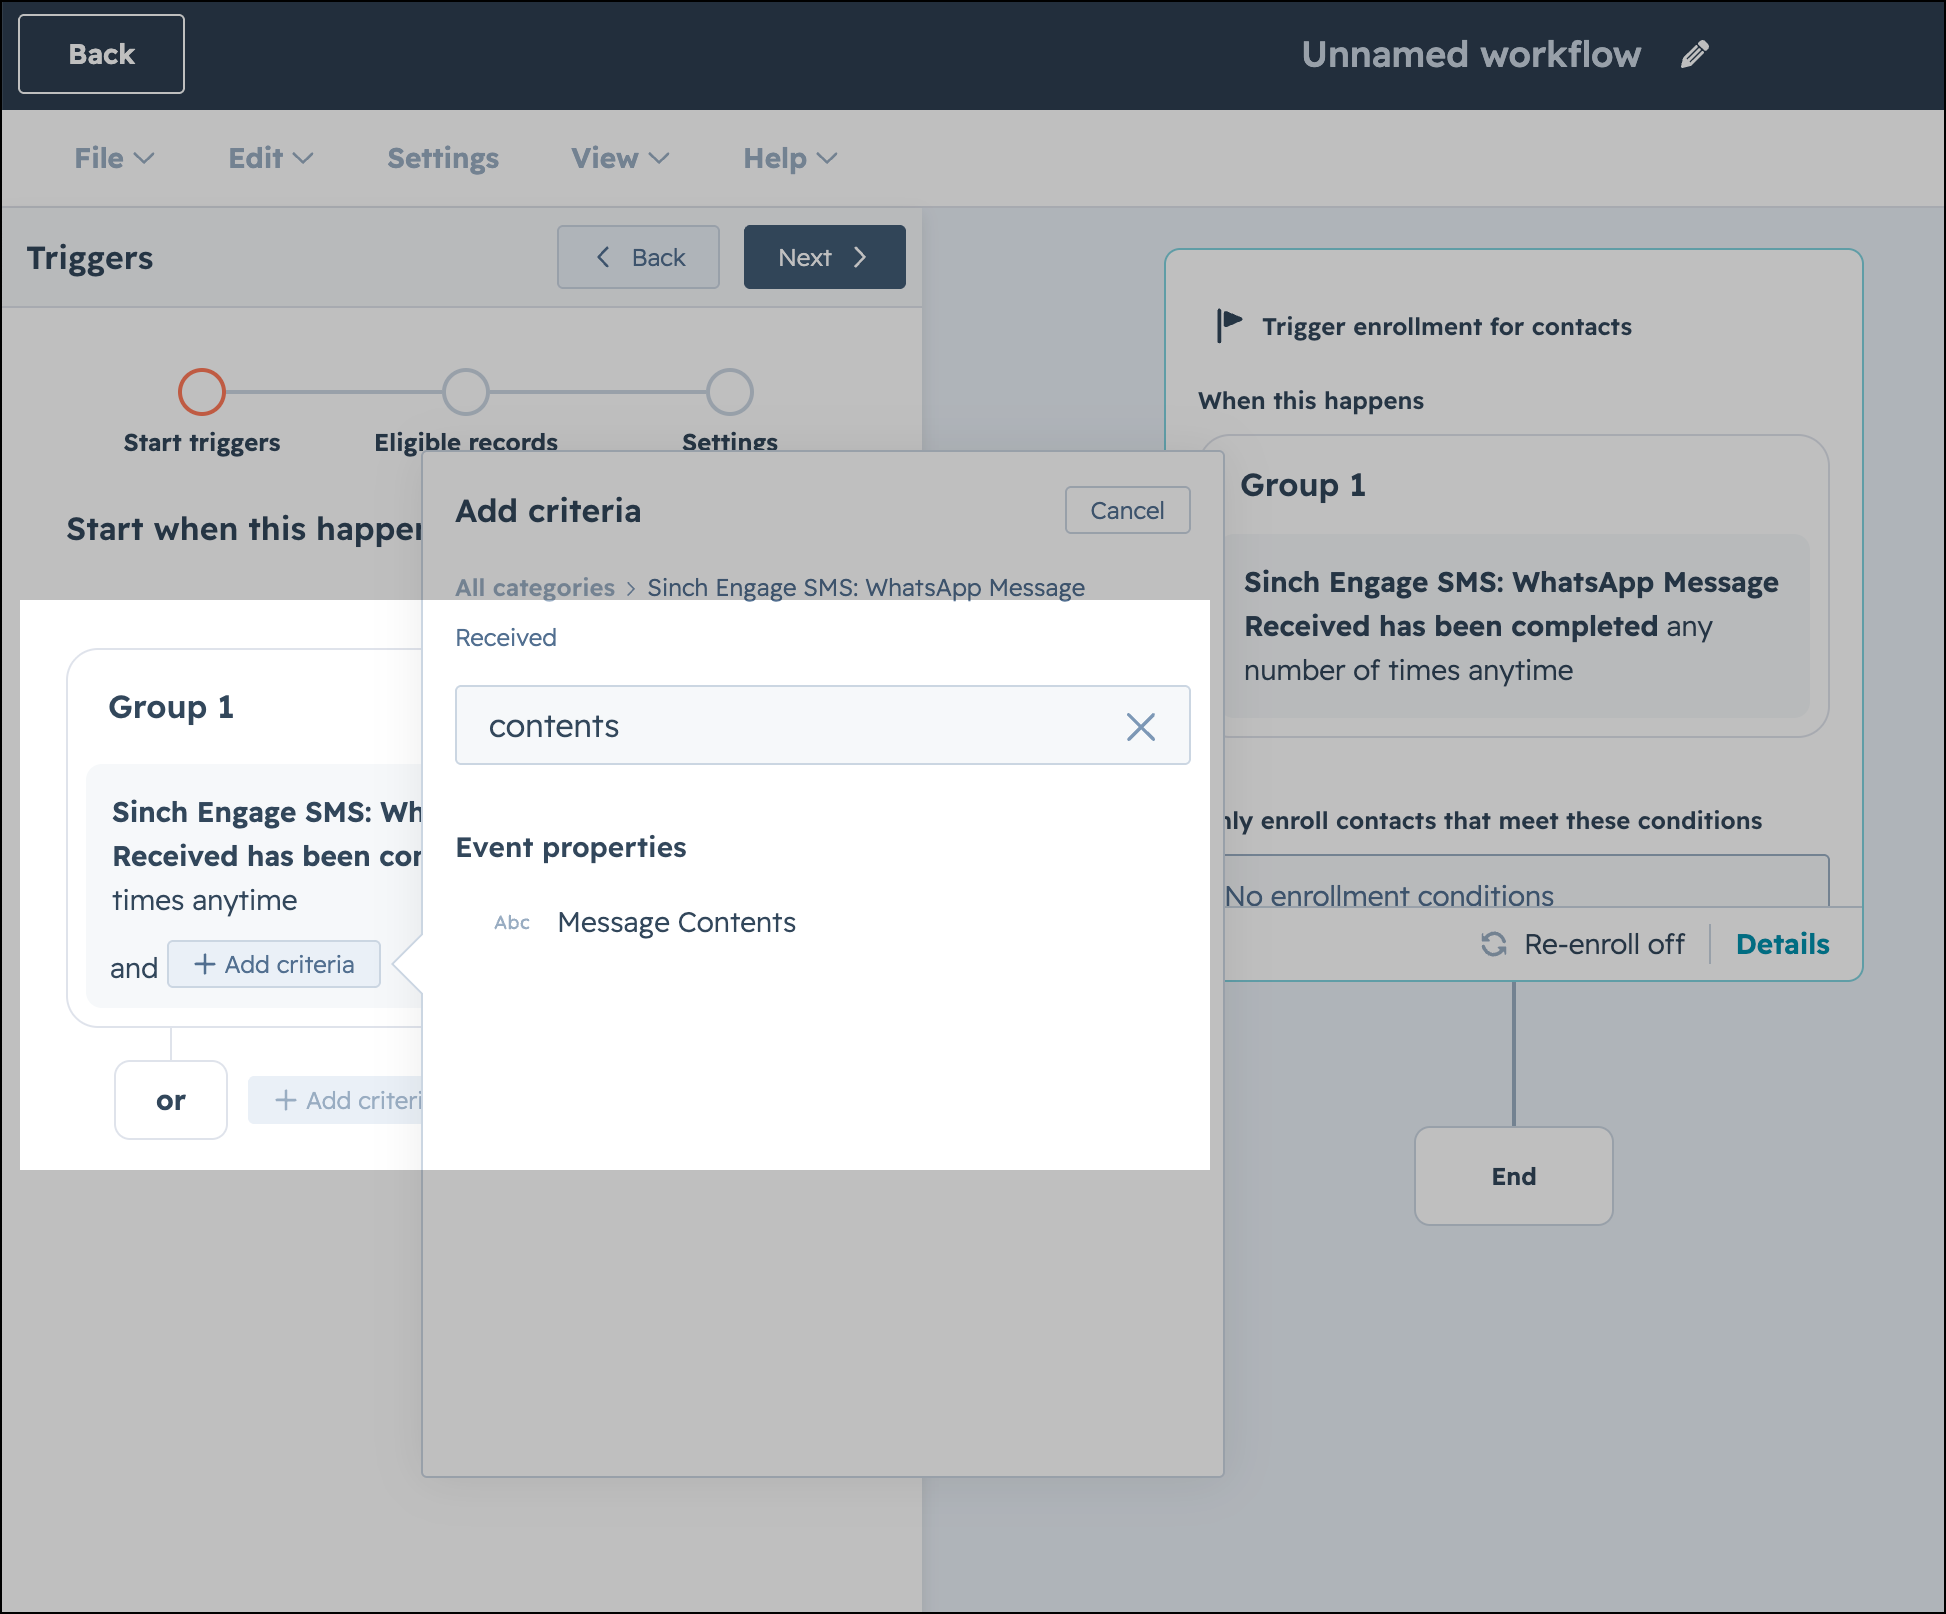Click the top-left Back button

tap(101, 54)
